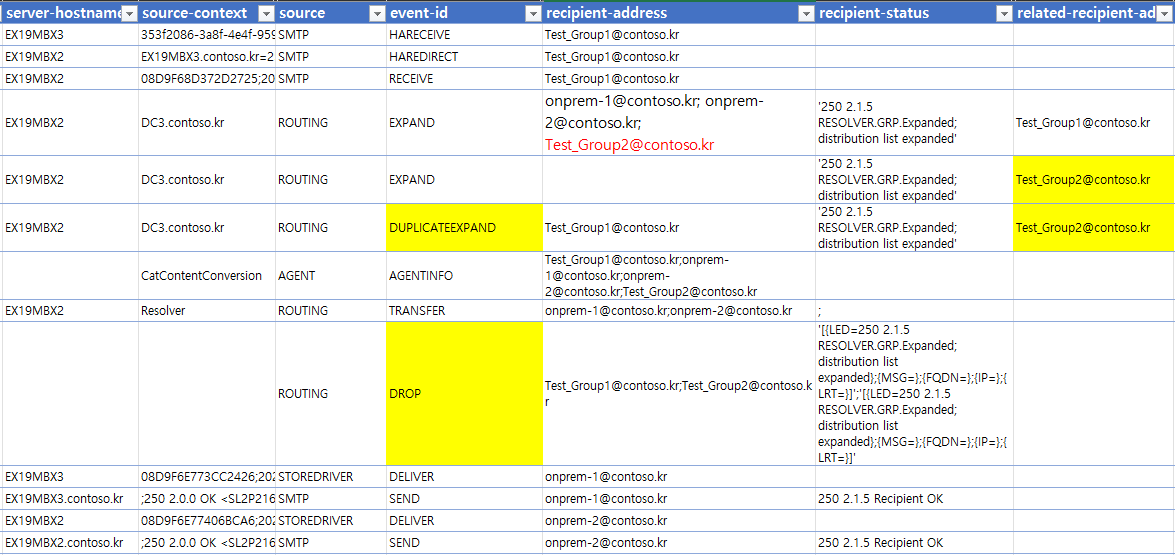Image resolution: width=1175 pixels, height=555 pixels.
Task: Select the CatContentConversion cell
Action: pos(207,276)
